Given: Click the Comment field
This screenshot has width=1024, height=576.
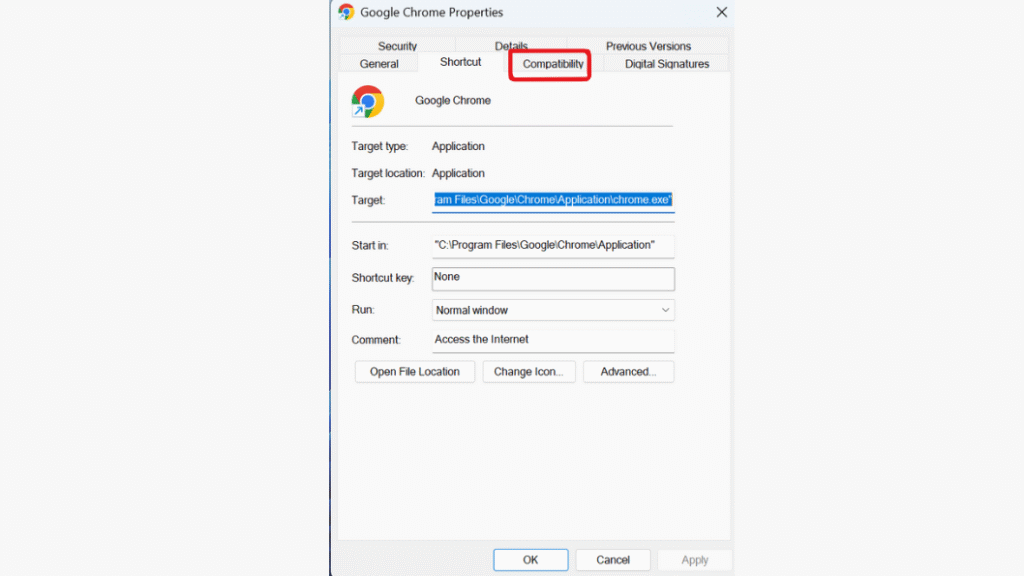Looking at the screenshot, I should click(x=552, y=340).
